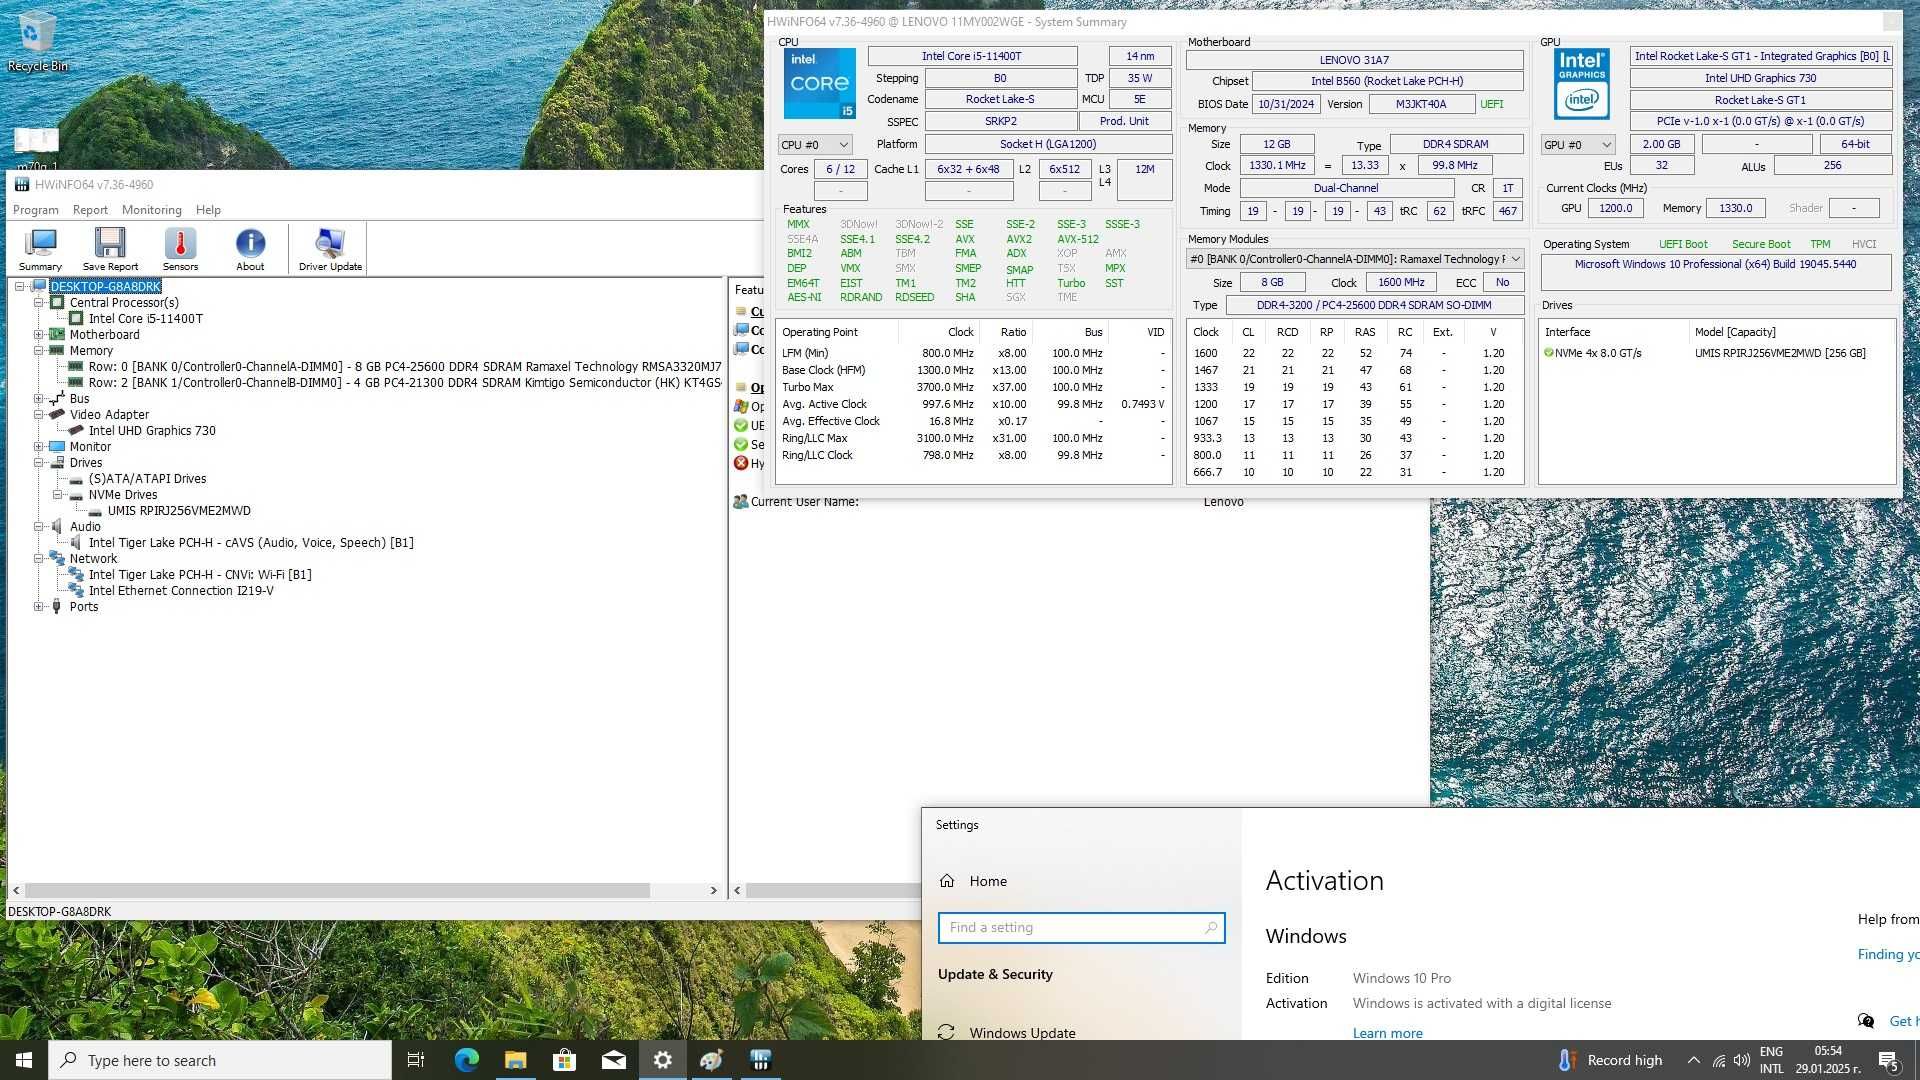Click the Driver Update icon
This screenshot has height=1080, width=1920.
(330, 248)
